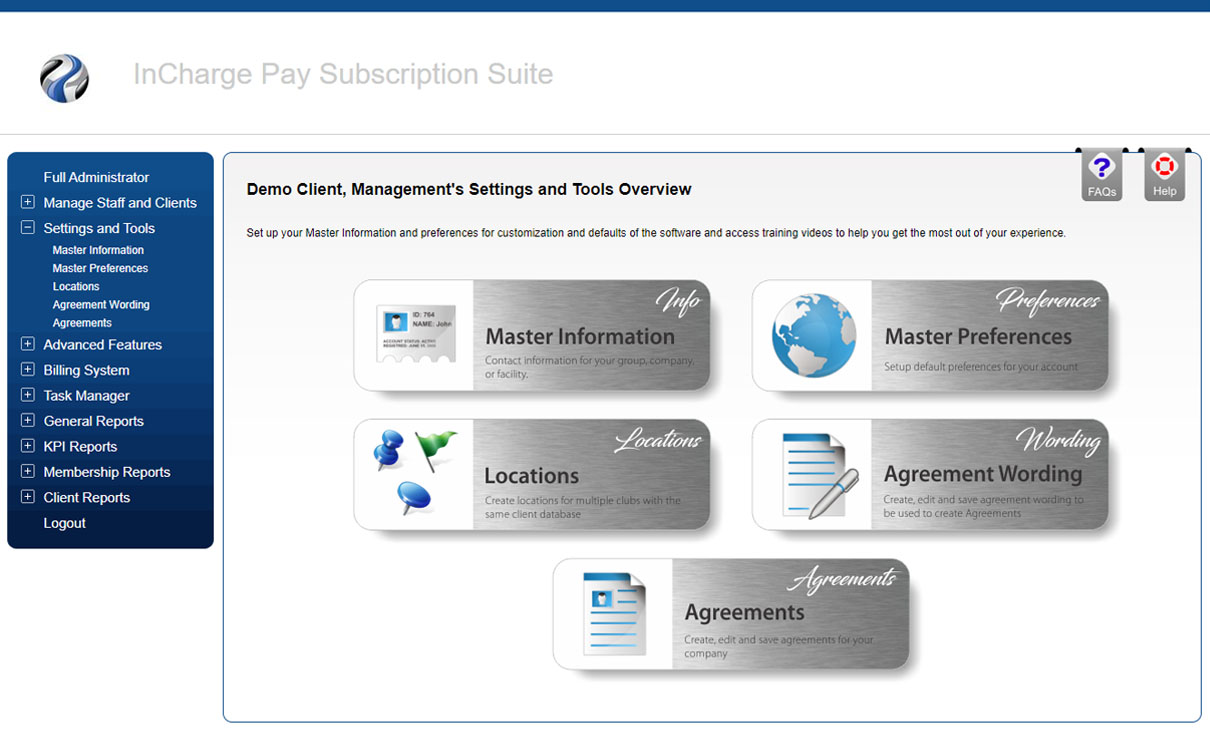Viewport: 1210px width, 750px height.
Task: Open the Master Preferences card title
Action: click(x=978, y=337)
